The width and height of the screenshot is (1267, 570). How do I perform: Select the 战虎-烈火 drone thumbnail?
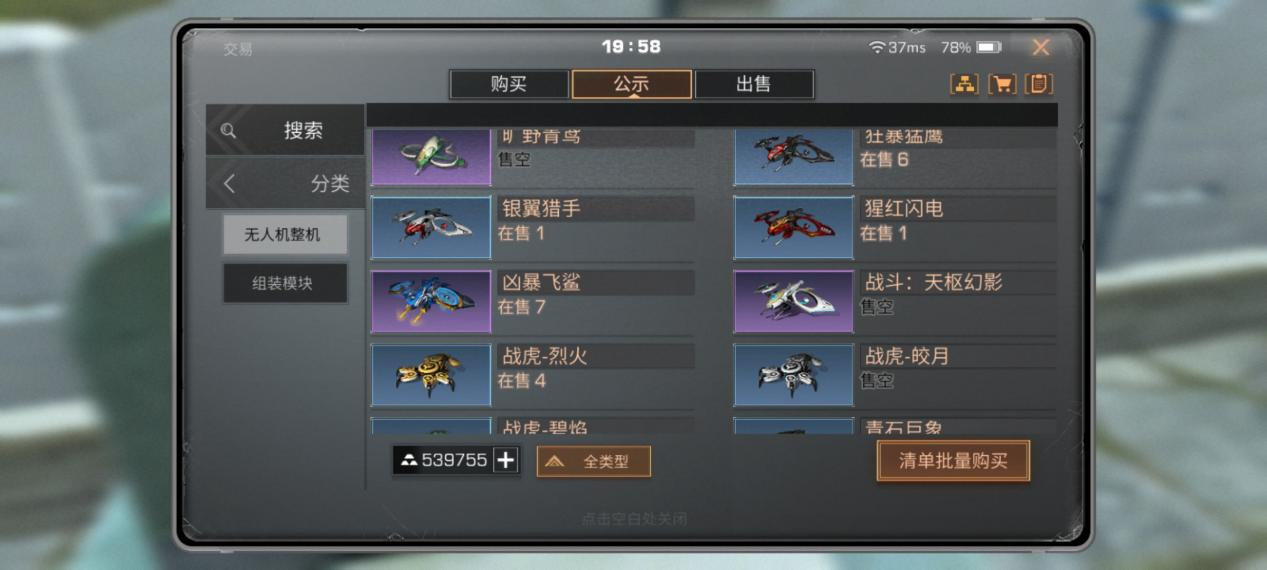[431, 375]
